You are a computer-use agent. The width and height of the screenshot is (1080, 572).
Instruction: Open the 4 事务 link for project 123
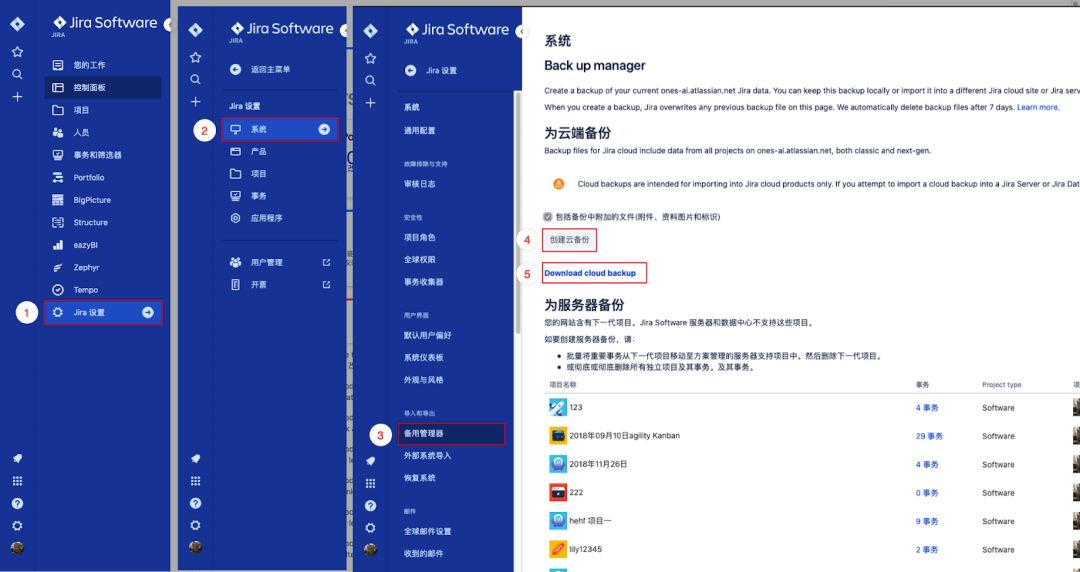tap(927, 408)
